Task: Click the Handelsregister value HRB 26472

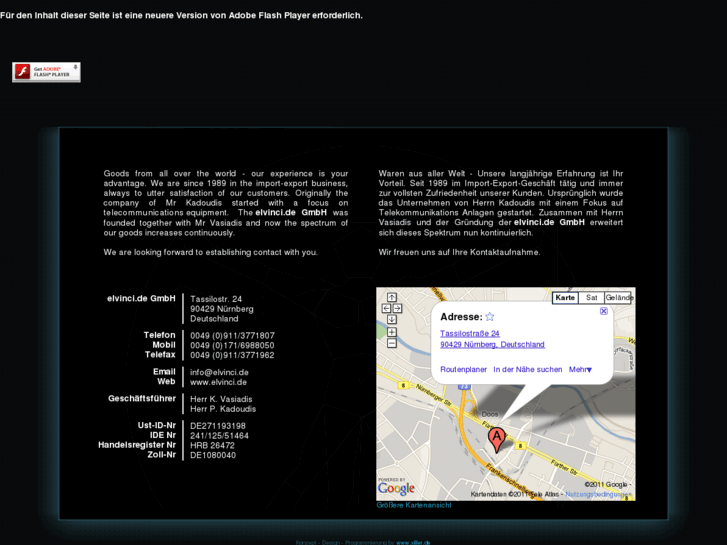Action: point(212,445)
